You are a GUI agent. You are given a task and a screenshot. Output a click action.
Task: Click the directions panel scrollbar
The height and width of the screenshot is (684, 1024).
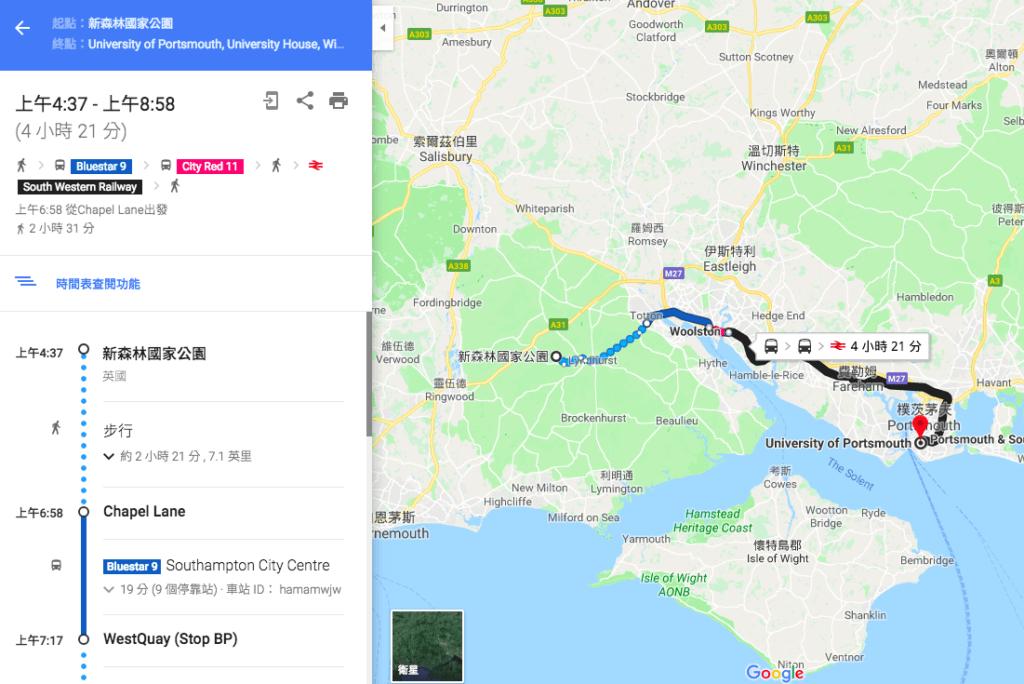[369, 374]
